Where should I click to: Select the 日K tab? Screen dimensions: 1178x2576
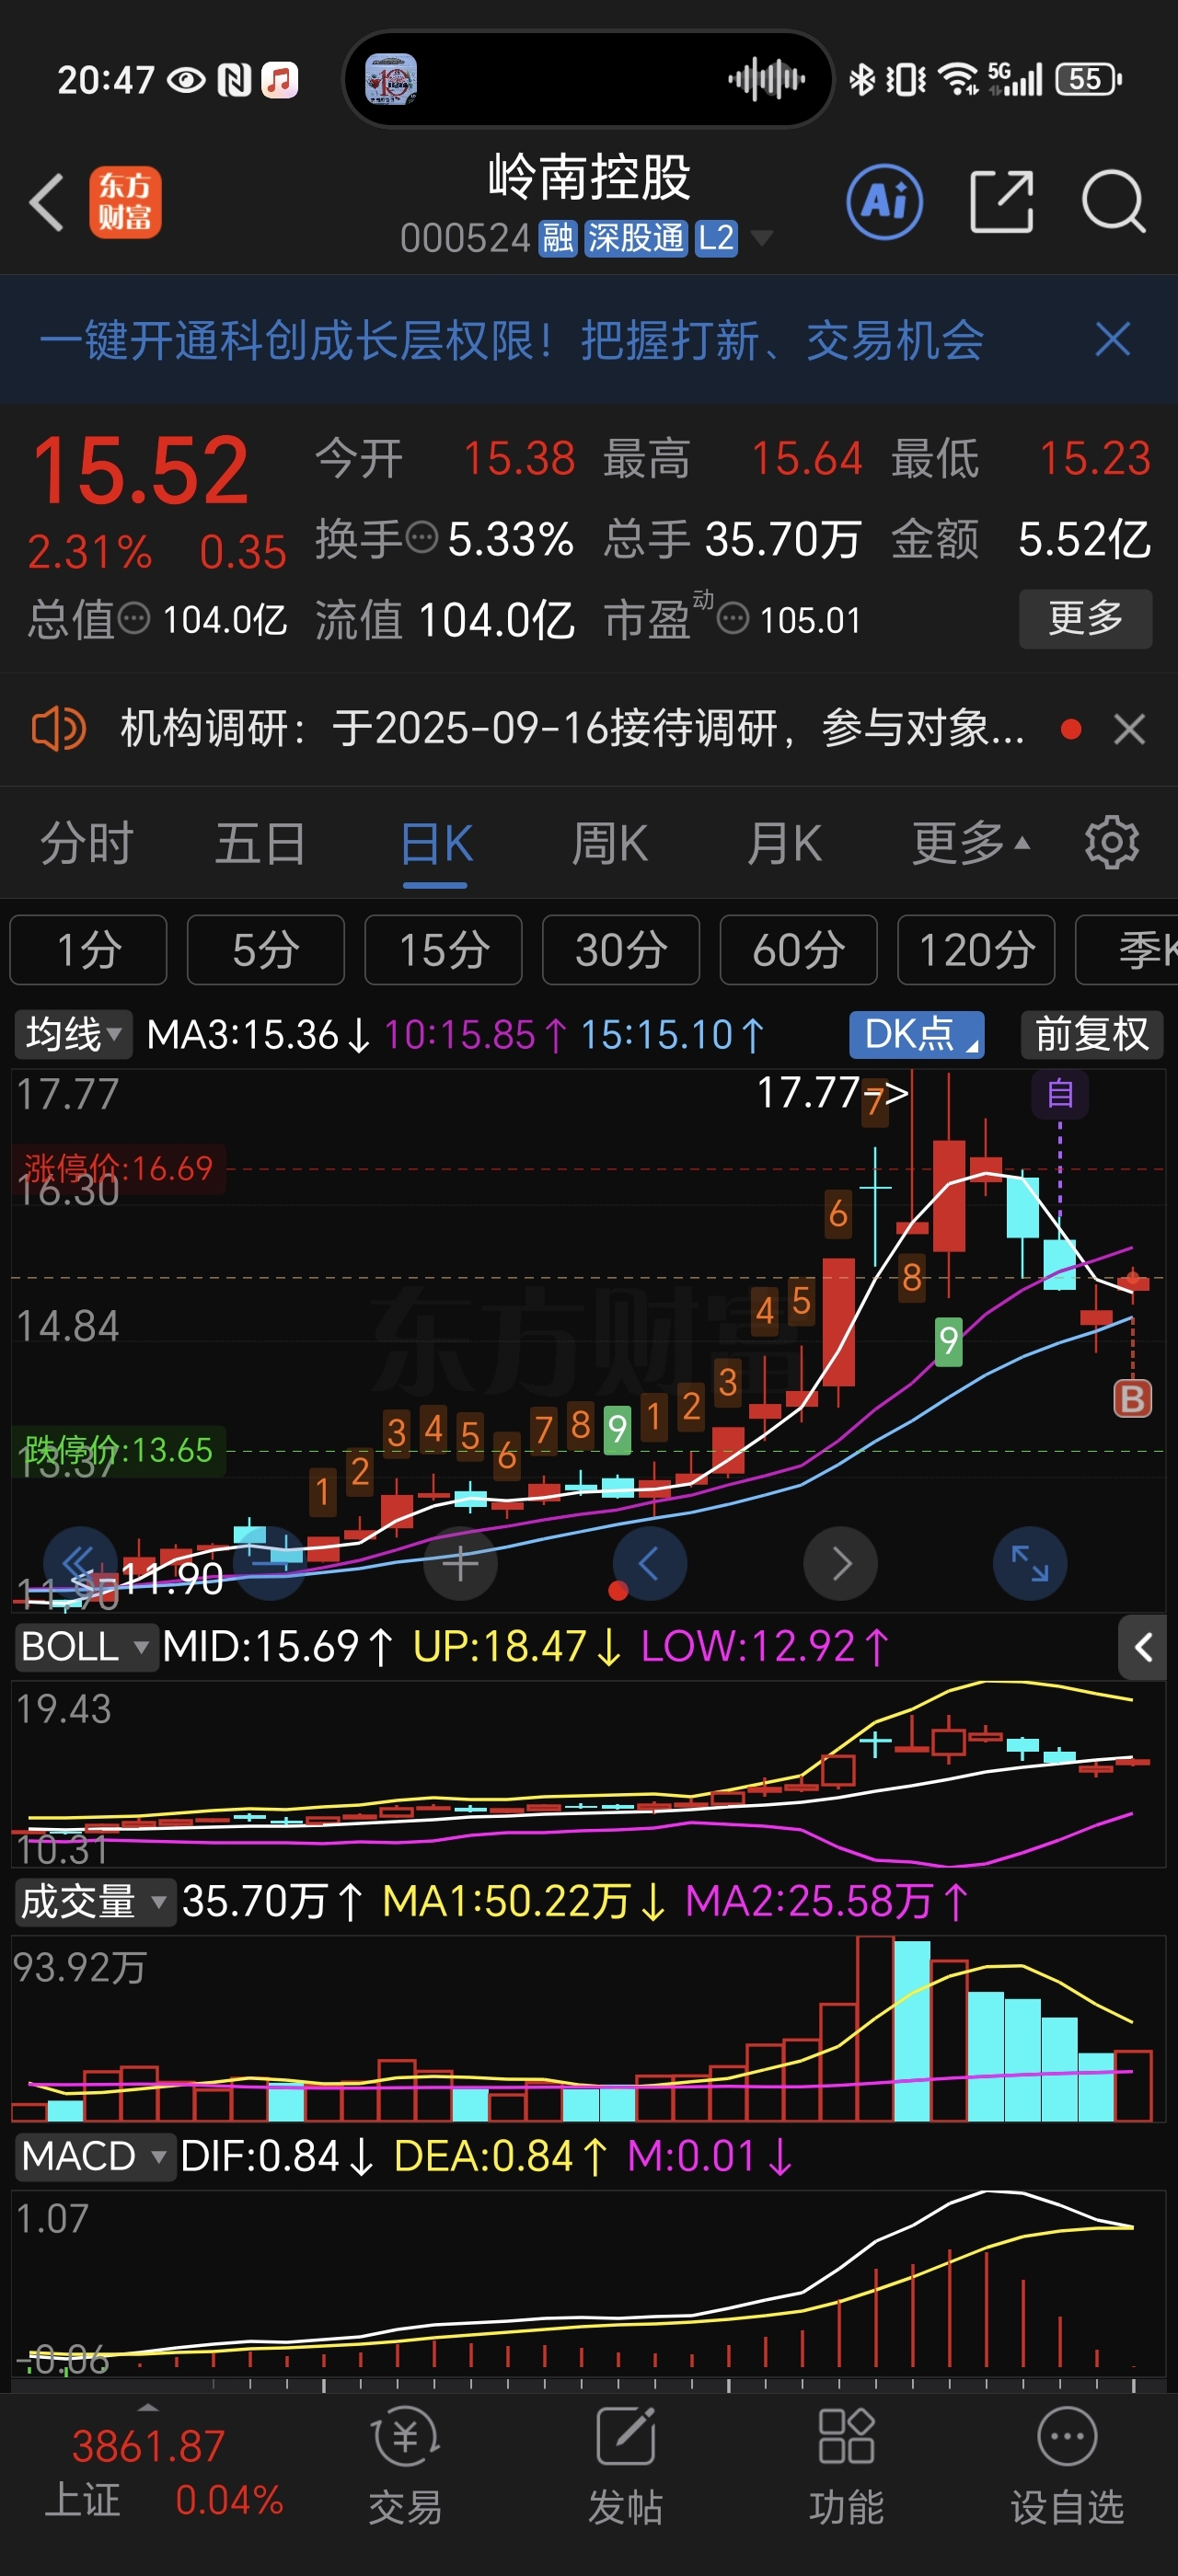(436, 843)
